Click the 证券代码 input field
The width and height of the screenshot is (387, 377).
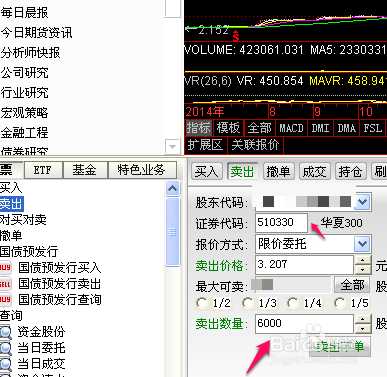point(281,223)
